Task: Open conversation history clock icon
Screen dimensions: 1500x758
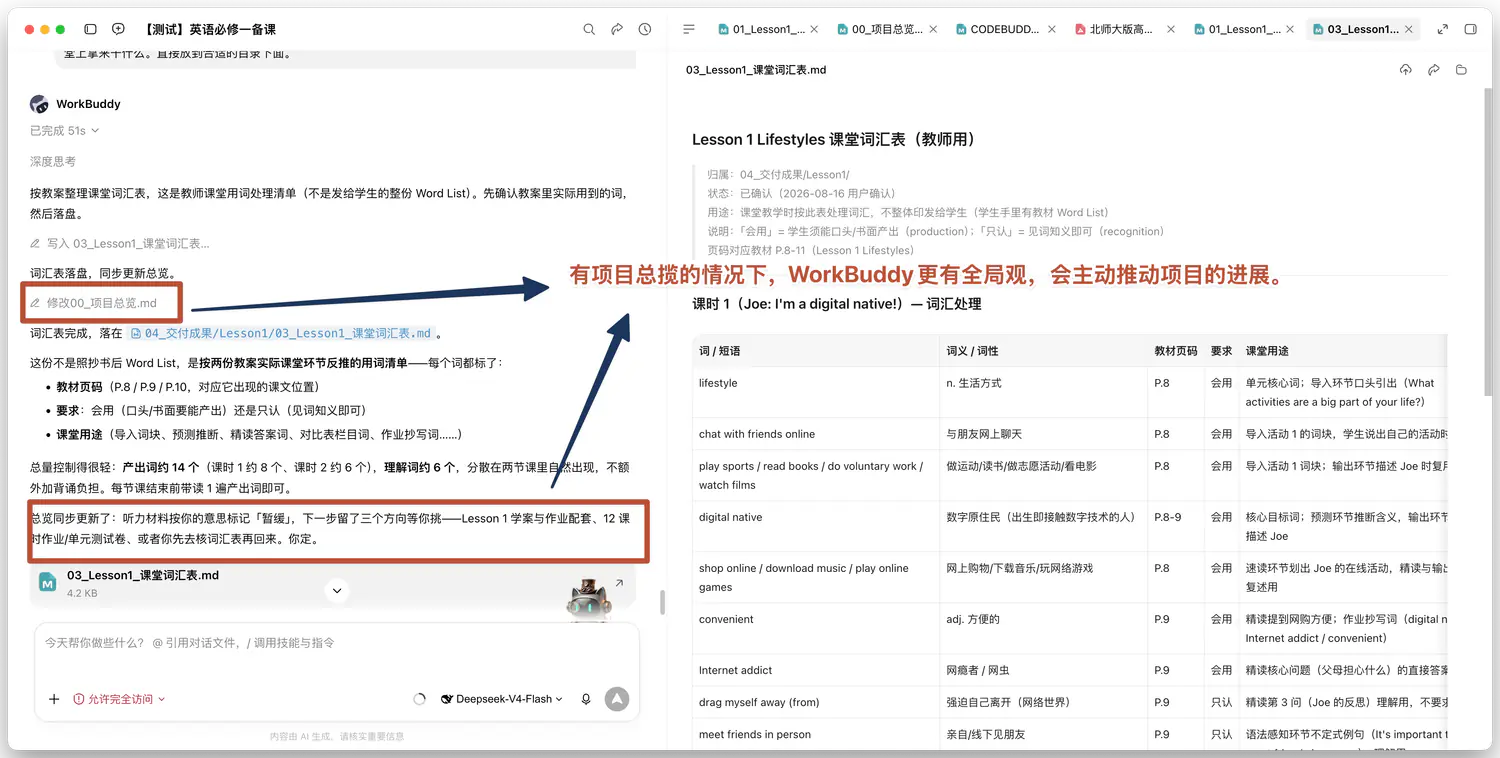Action: pyautogui.click(x=645, y=29)
